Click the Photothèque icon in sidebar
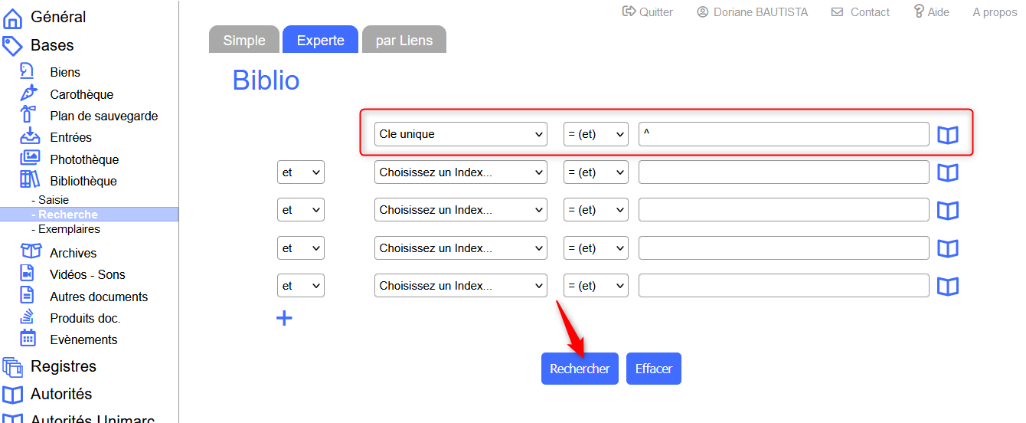The height and width of the screenshot is (423, 1026). (x=30, y=159)
